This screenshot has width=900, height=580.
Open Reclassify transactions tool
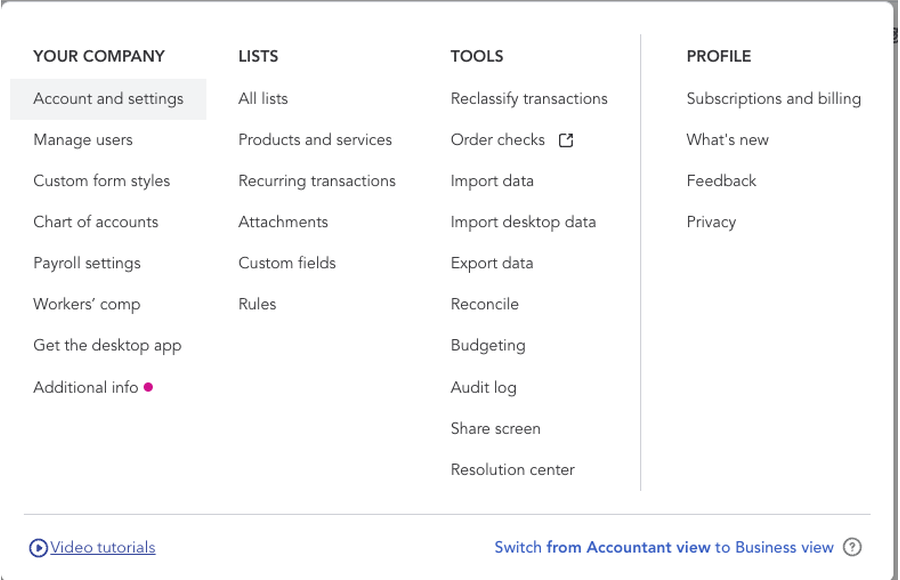(529, 99)
